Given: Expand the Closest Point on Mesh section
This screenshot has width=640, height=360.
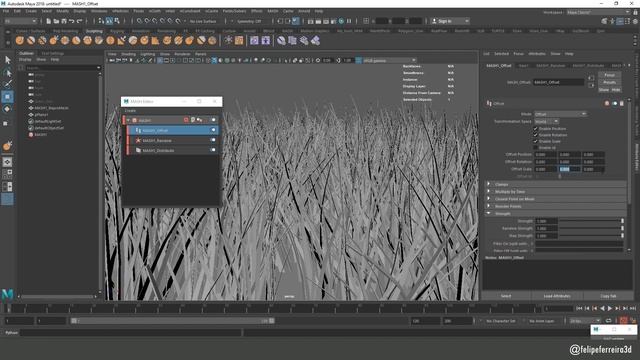Looking at the screenshot, I should pos(557,199).
